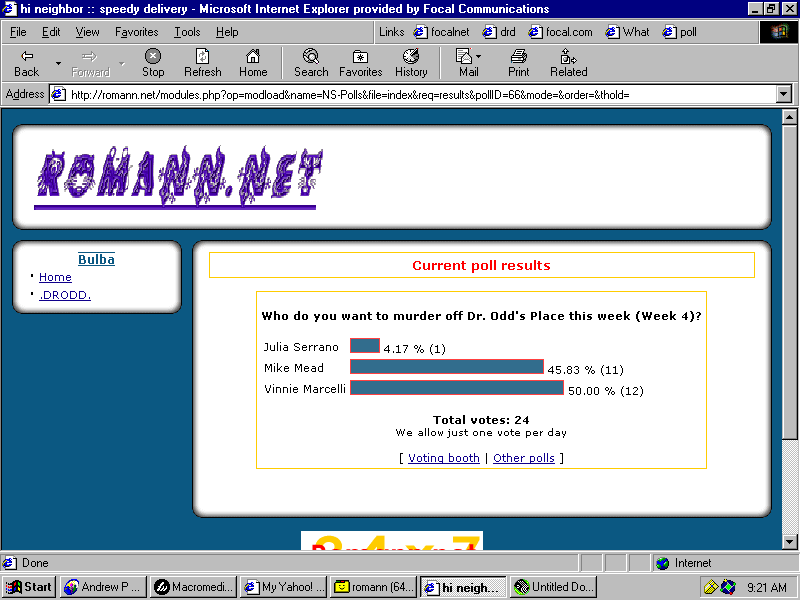
Task: Click the vertical scrollbar thumb
Action: pos(789,282)
